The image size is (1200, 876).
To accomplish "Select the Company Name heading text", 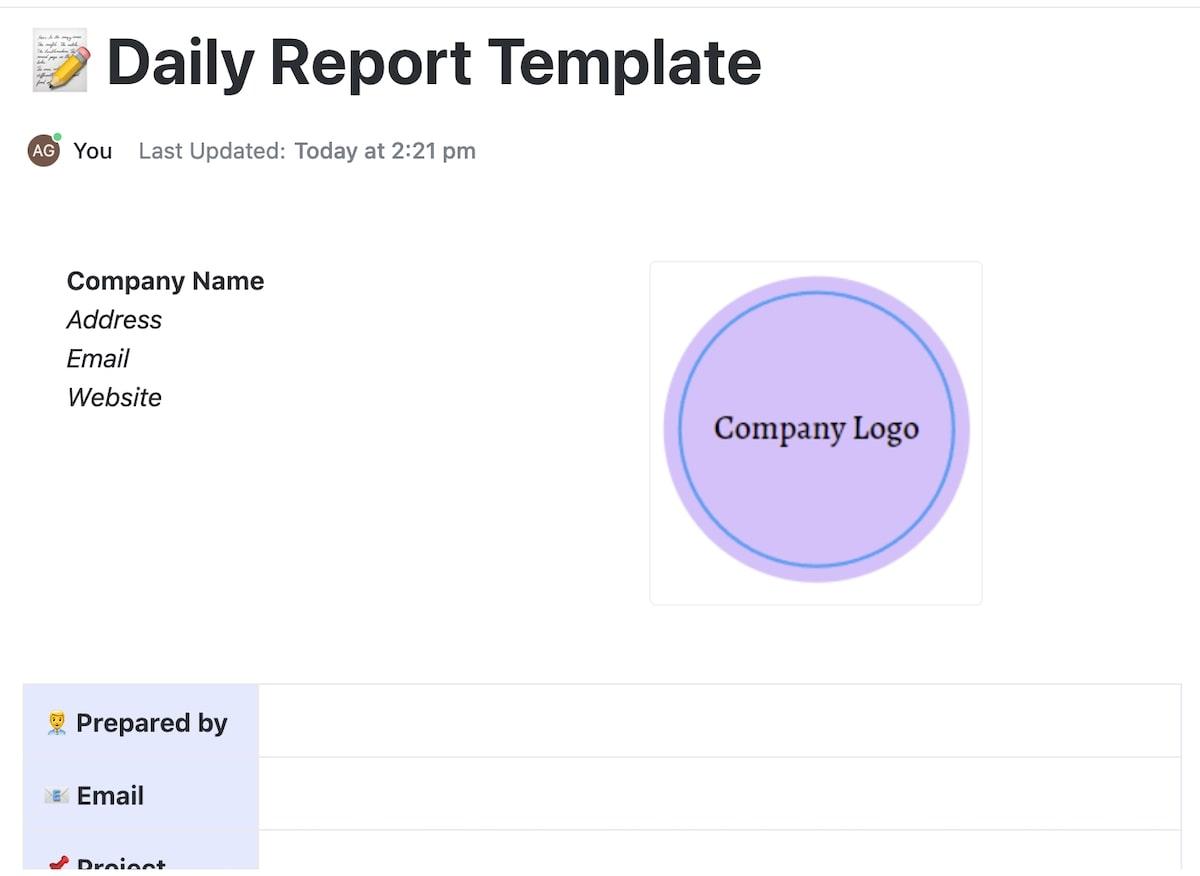I will (x=165, y=281).
